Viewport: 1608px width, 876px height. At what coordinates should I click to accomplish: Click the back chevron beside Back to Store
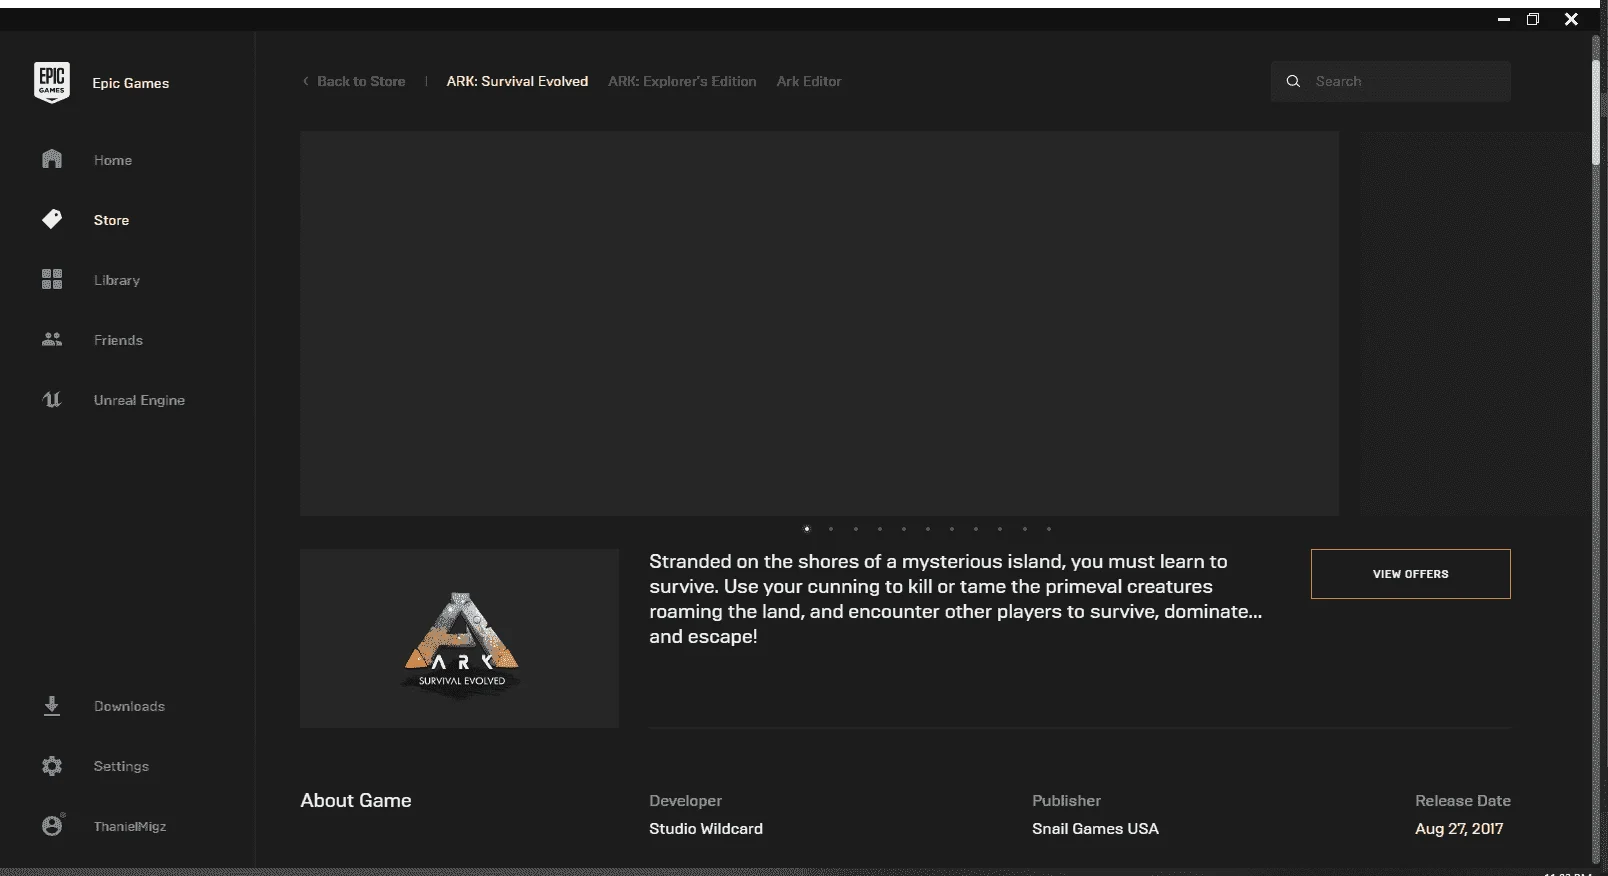tap(305, 81)
